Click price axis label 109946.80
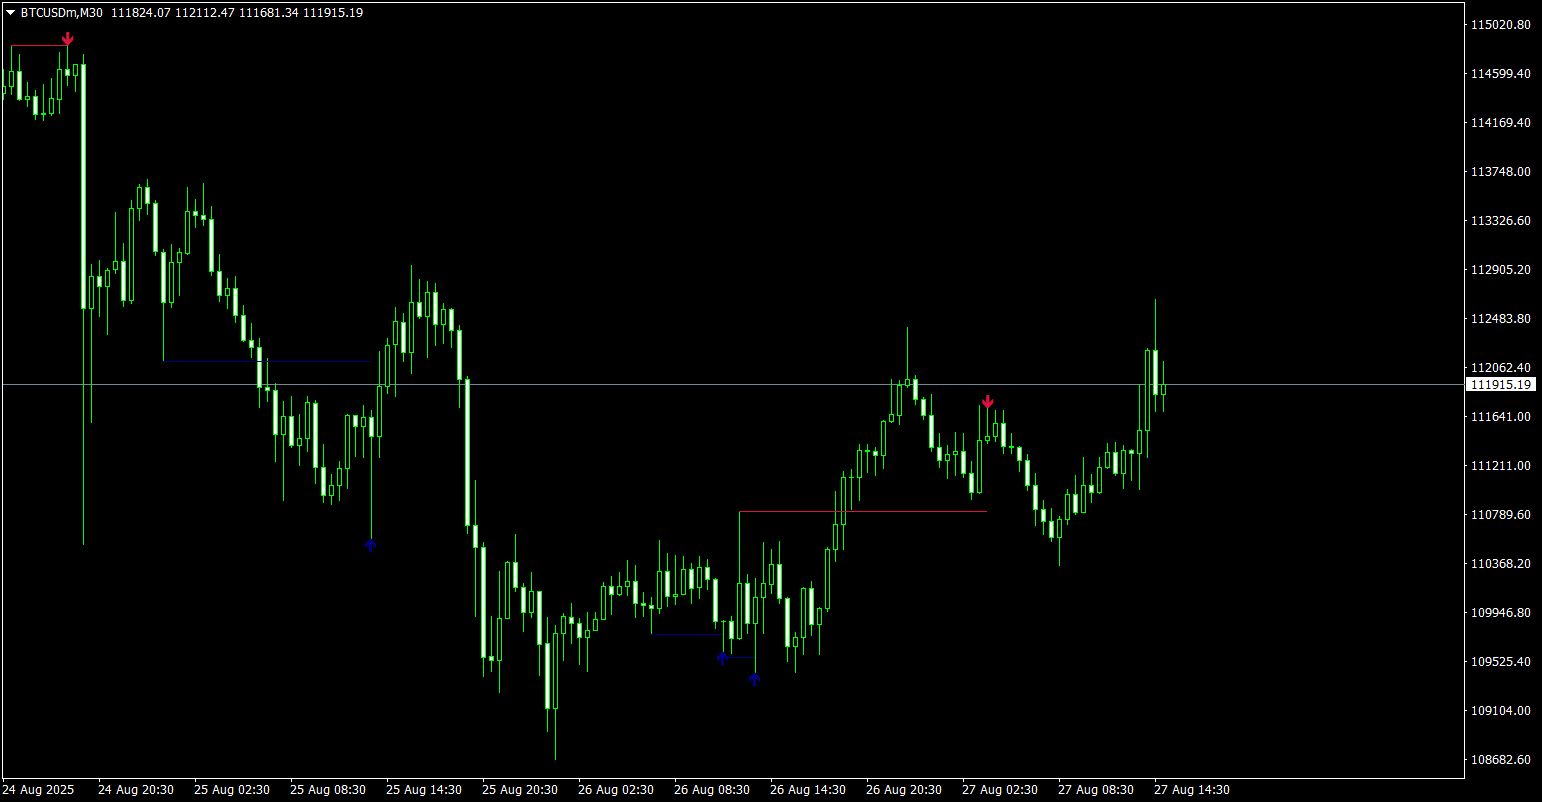The image size is (1542, 802). click(1502, 613)
